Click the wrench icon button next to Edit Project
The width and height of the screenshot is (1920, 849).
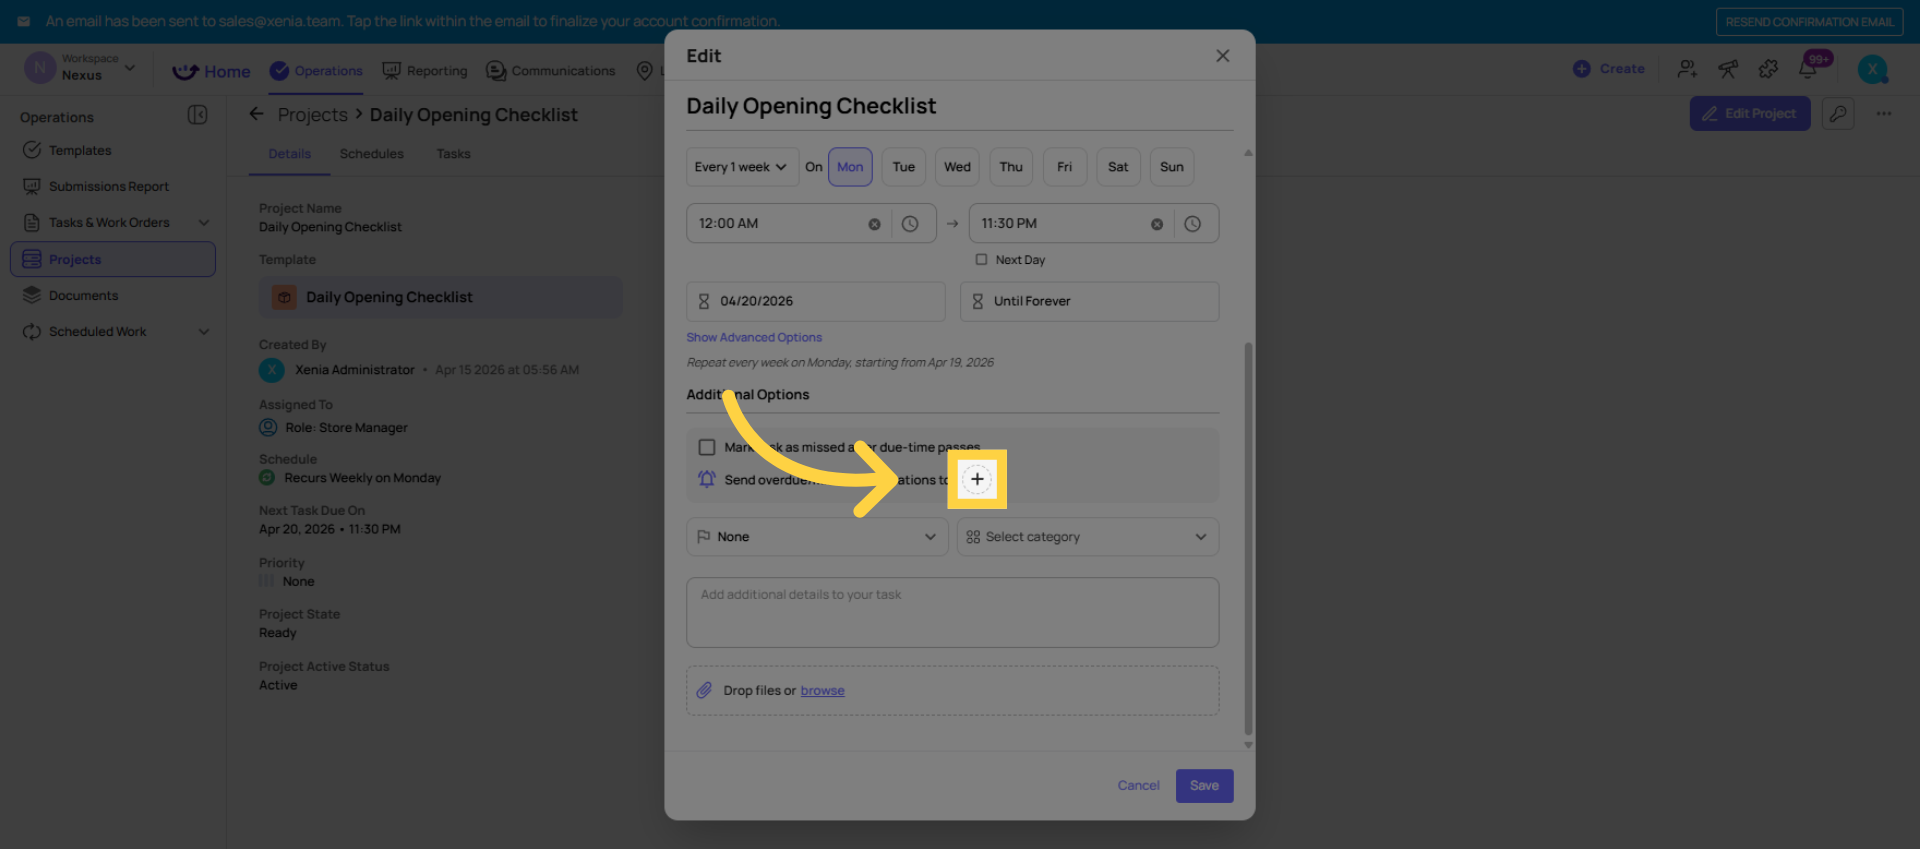coord(1838,114)
